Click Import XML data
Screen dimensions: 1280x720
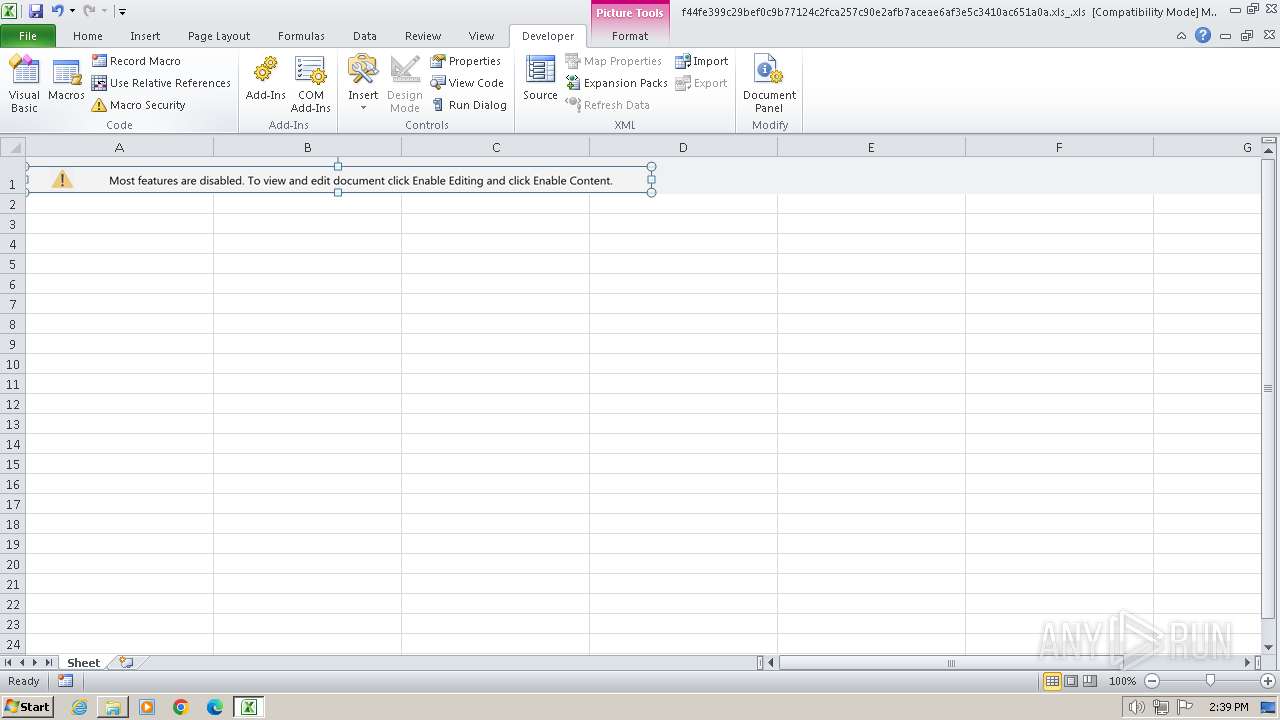[x=701, y=61]
